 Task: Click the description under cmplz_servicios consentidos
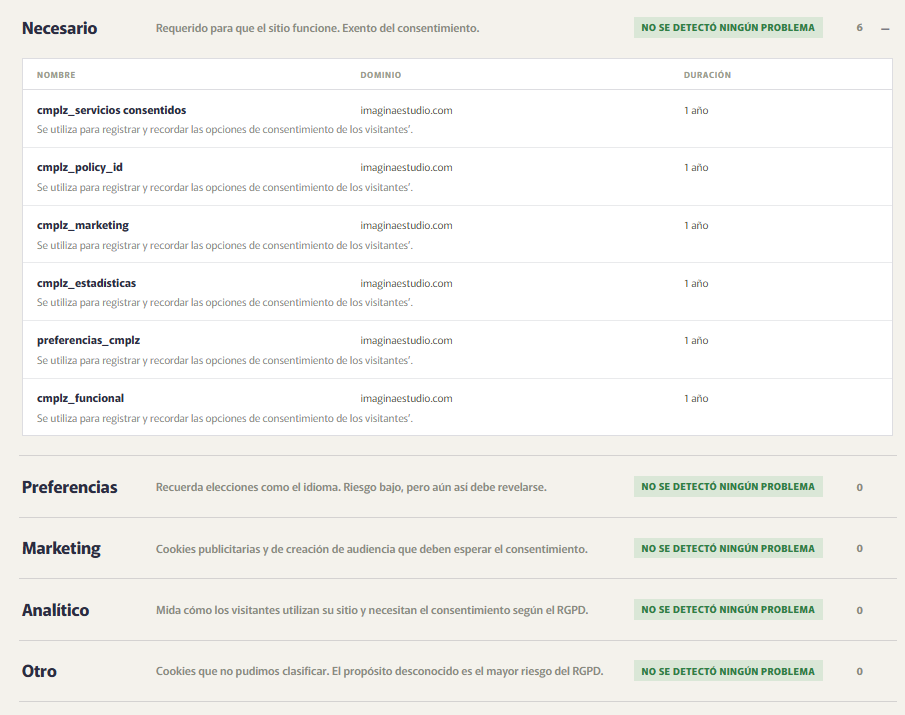pos(225,129)
